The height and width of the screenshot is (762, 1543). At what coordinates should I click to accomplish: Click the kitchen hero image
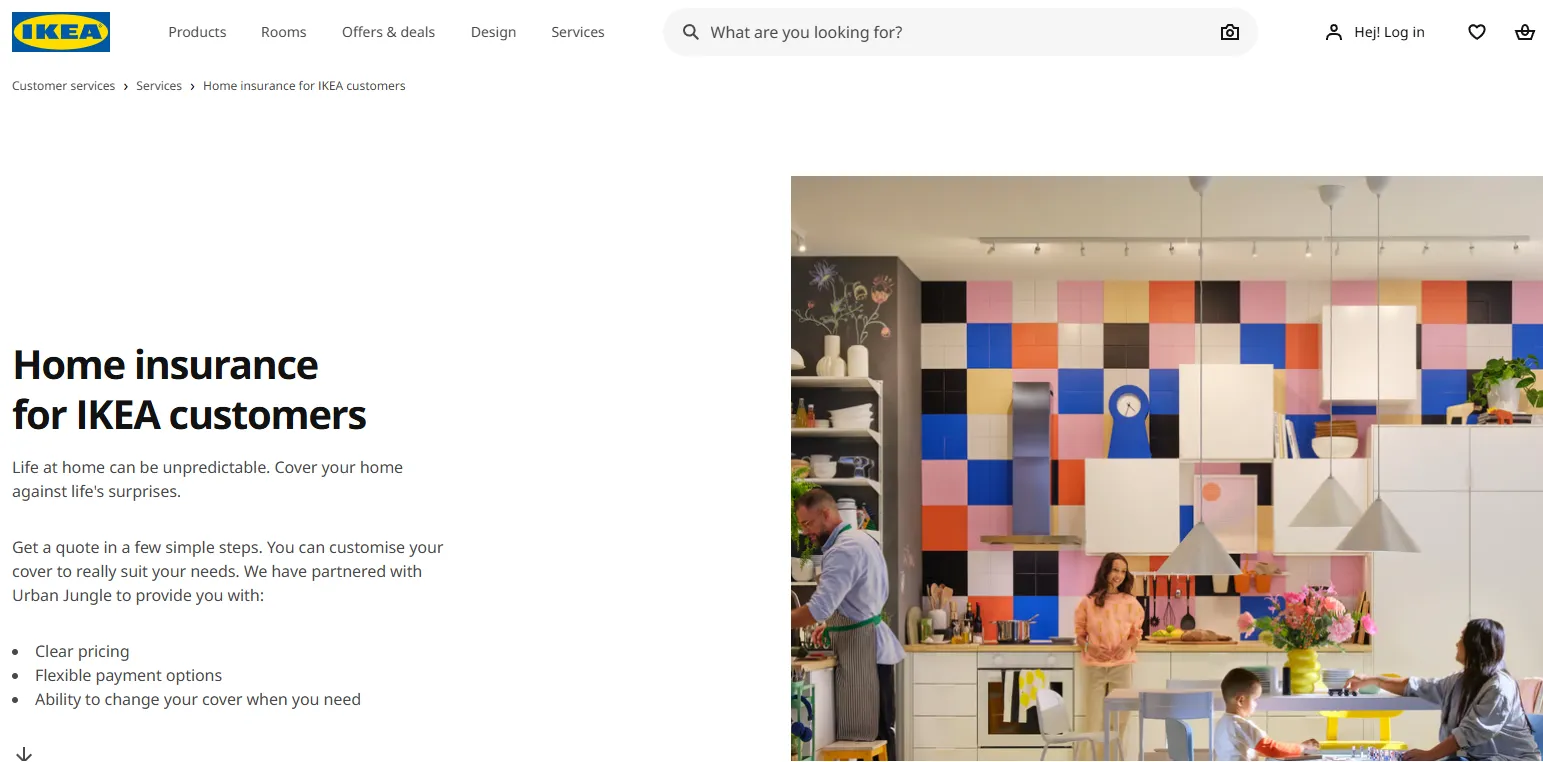pyautogui.click(x=1167, y=469)
